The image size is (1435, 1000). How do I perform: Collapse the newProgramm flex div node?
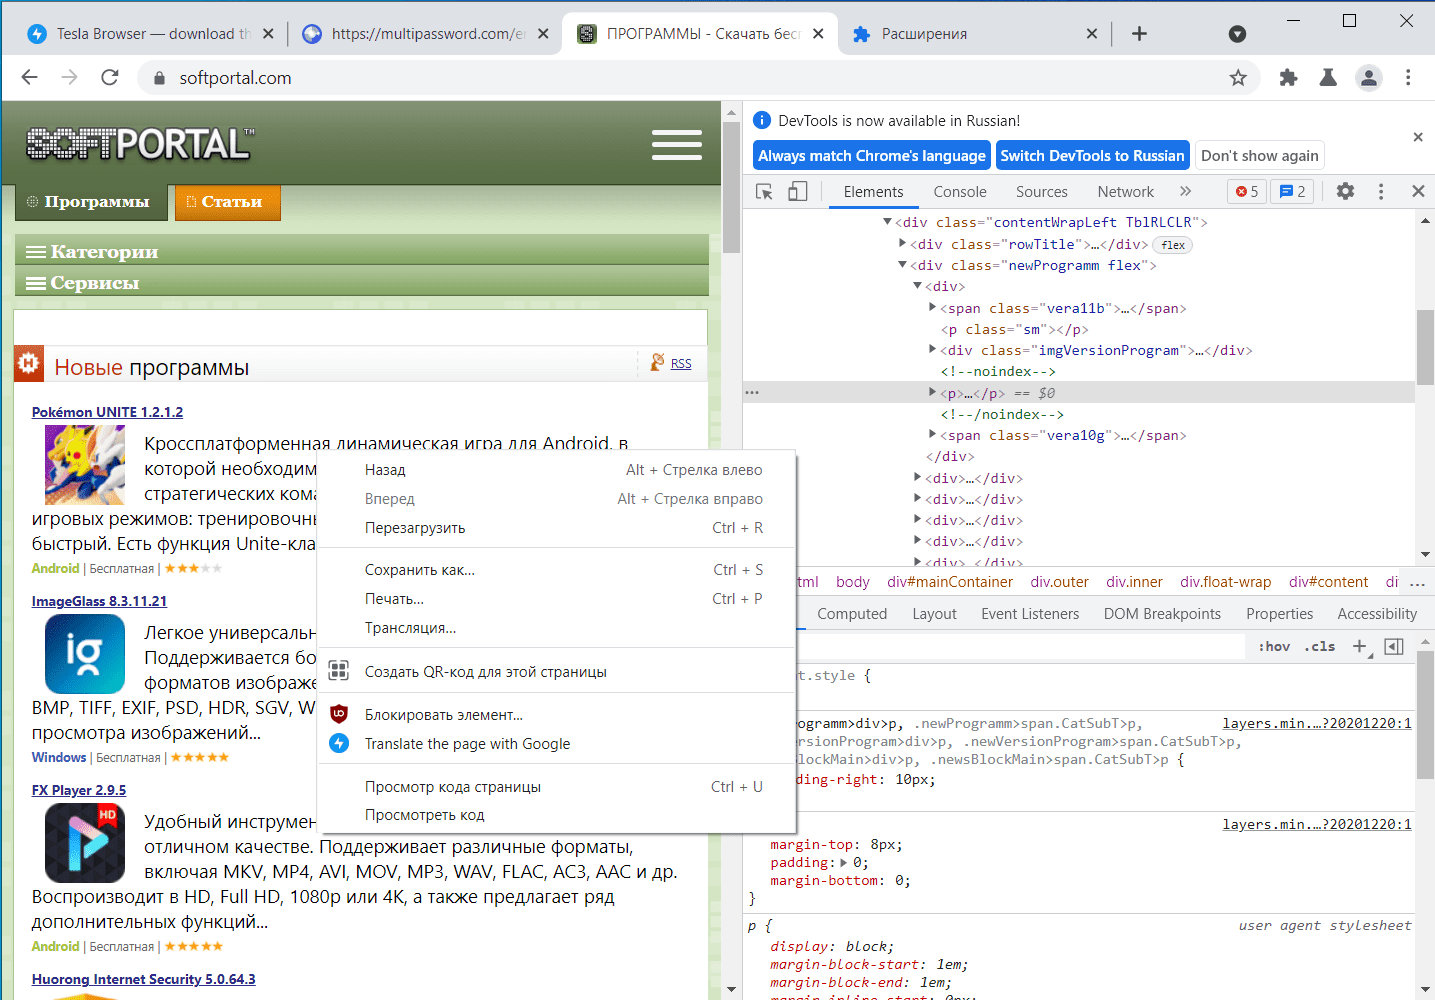[x=902, y=265]
